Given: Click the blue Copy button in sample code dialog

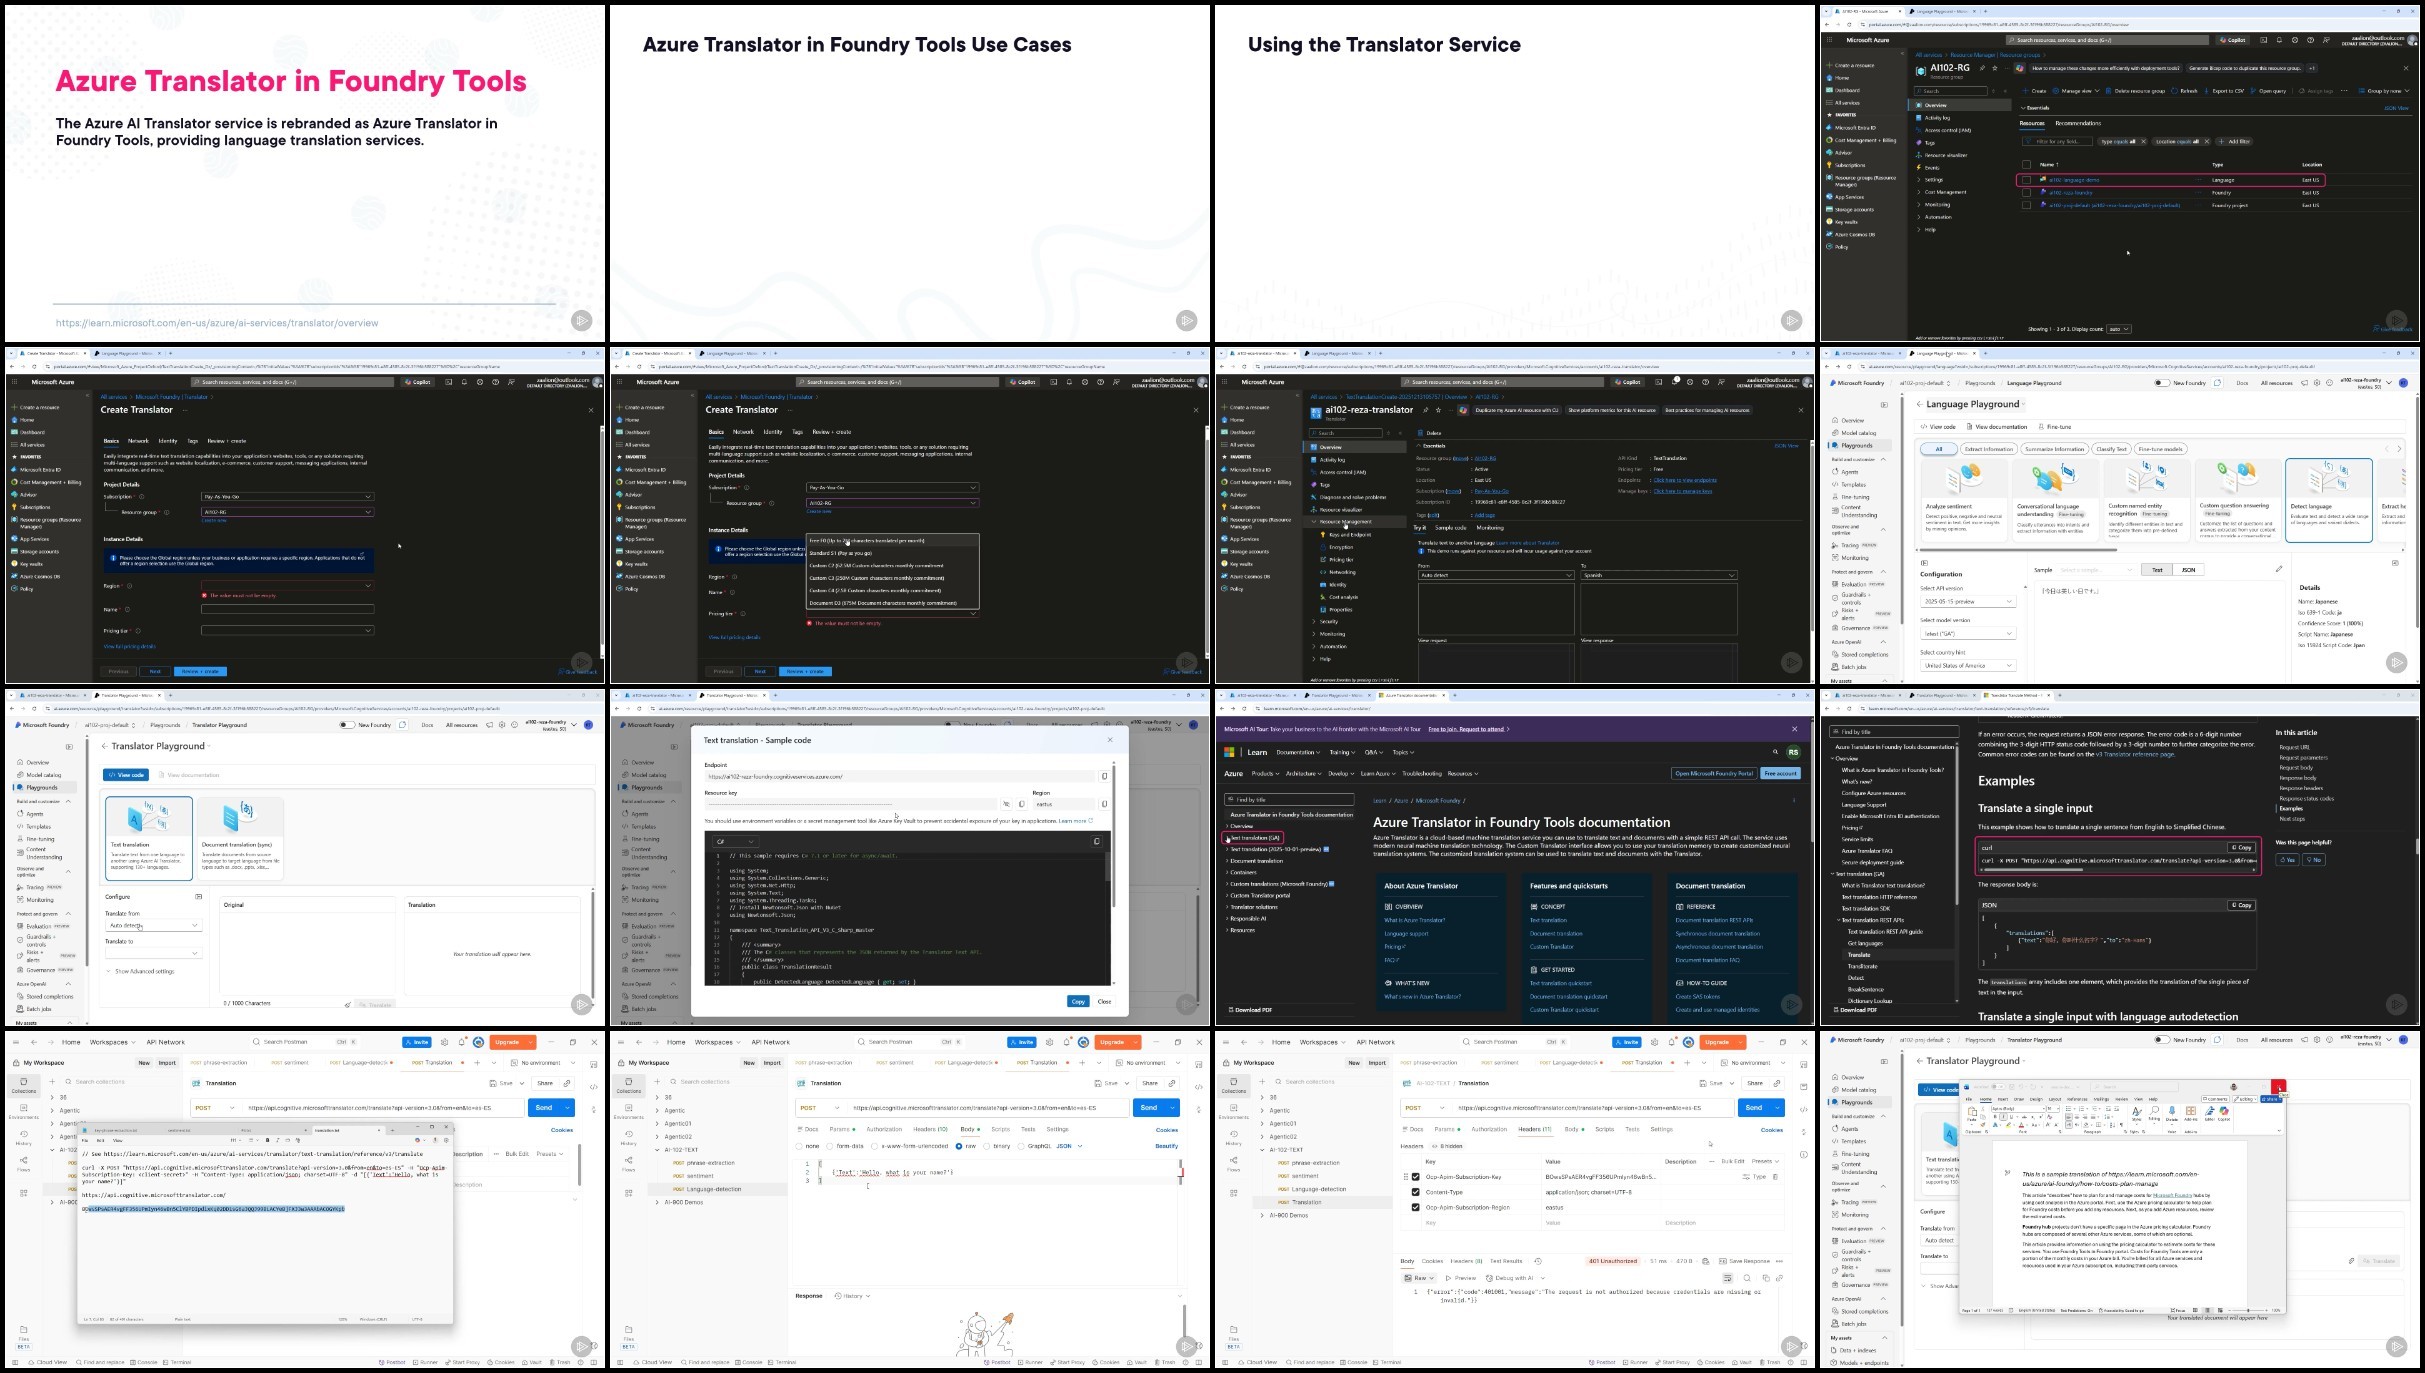Looking at the screenshot, I should 1077,1001.
